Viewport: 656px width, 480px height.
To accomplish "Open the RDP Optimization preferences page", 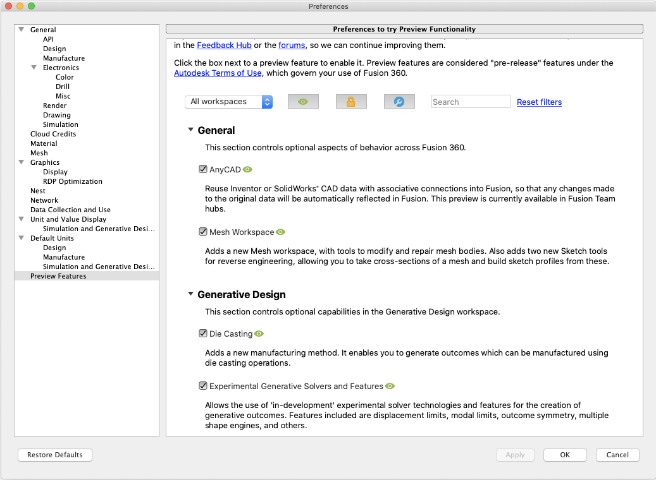I will coord(72,181).
